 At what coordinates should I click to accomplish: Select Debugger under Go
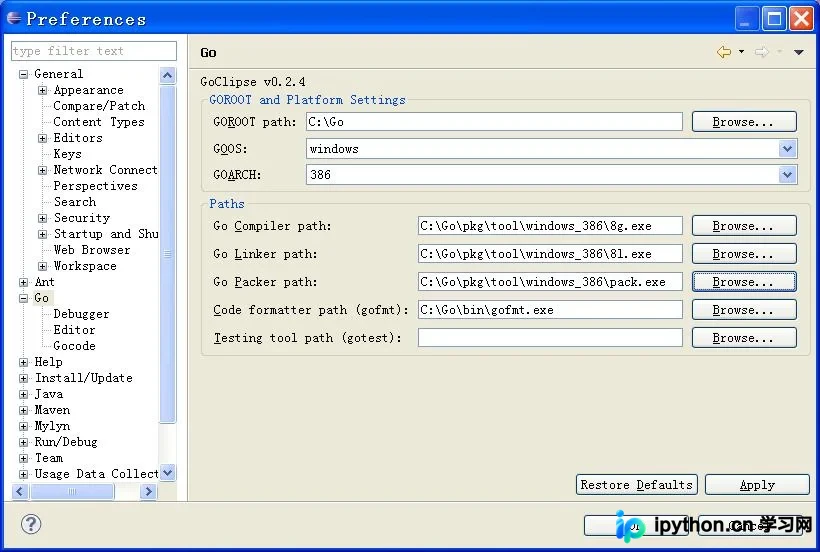click(x=81, y=314)
